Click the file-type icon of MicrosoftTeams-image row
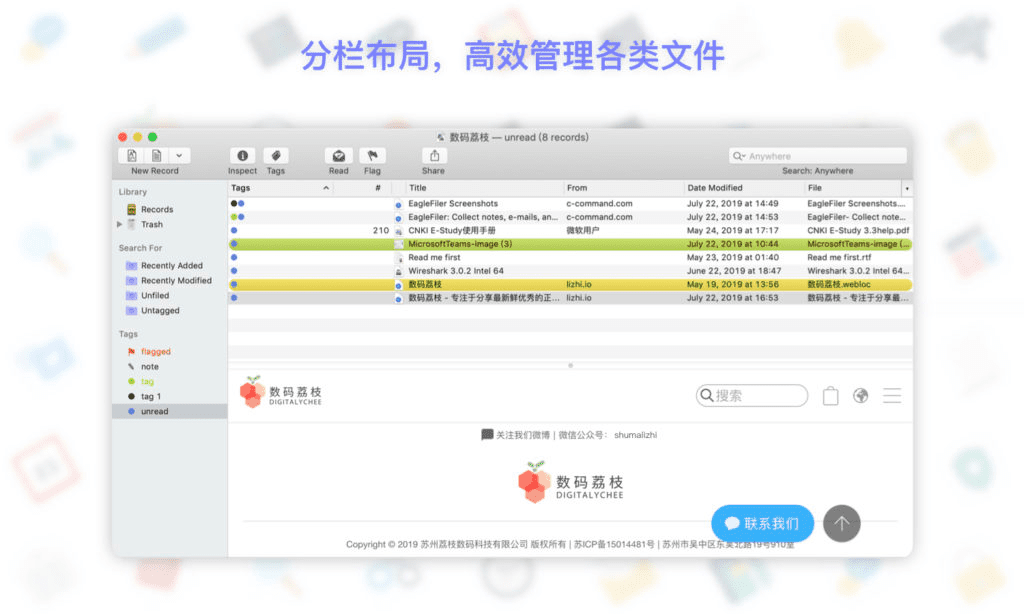The width and height of the screenshot is (1024, 614). pyautogui.click(x=398, y=244)
